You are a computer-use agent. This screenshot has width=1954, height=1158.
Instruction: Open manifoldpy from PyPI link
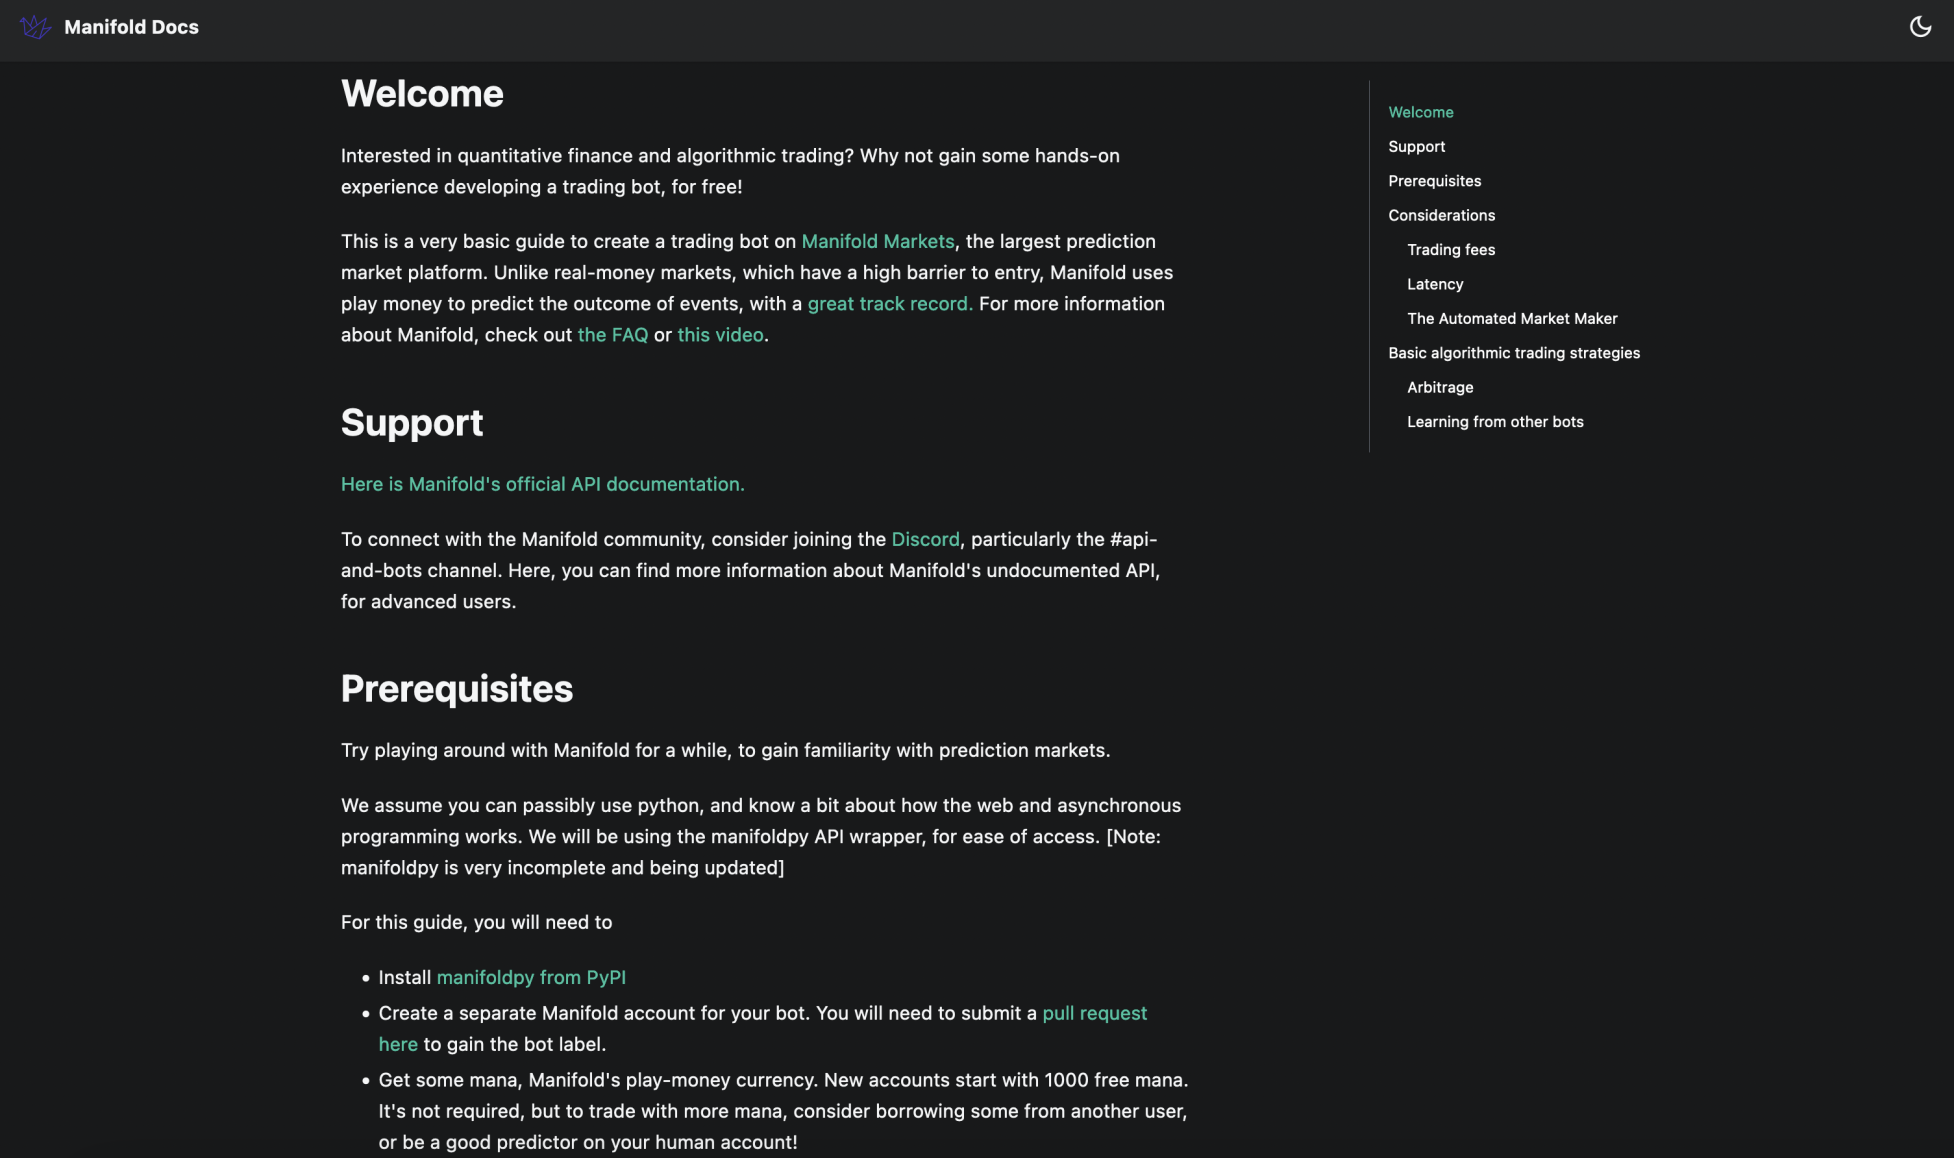click(x=531, y=977)
